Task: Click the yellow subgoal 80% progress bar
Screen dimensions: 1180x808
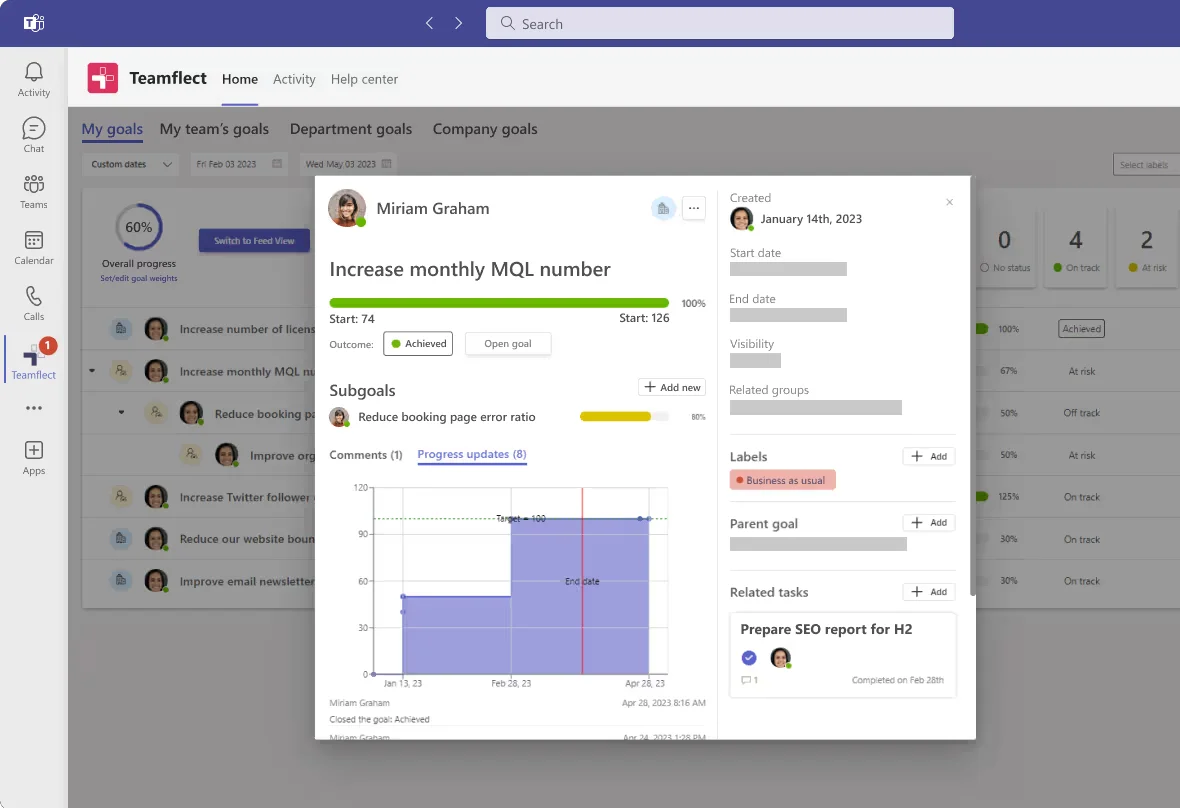Action: pyautogui.click(x=624, y=417)
